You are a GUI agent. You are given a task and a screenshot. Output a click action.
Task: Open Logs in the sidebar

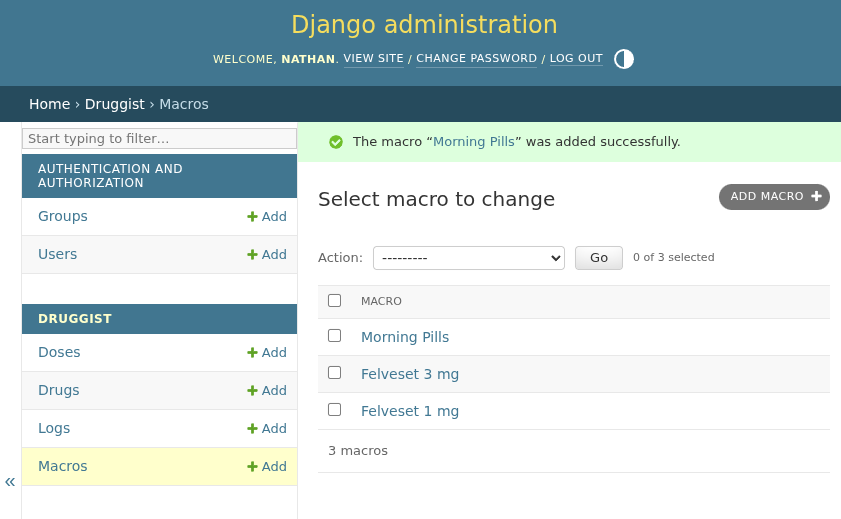pyautogui.click(x=54, y=428)
